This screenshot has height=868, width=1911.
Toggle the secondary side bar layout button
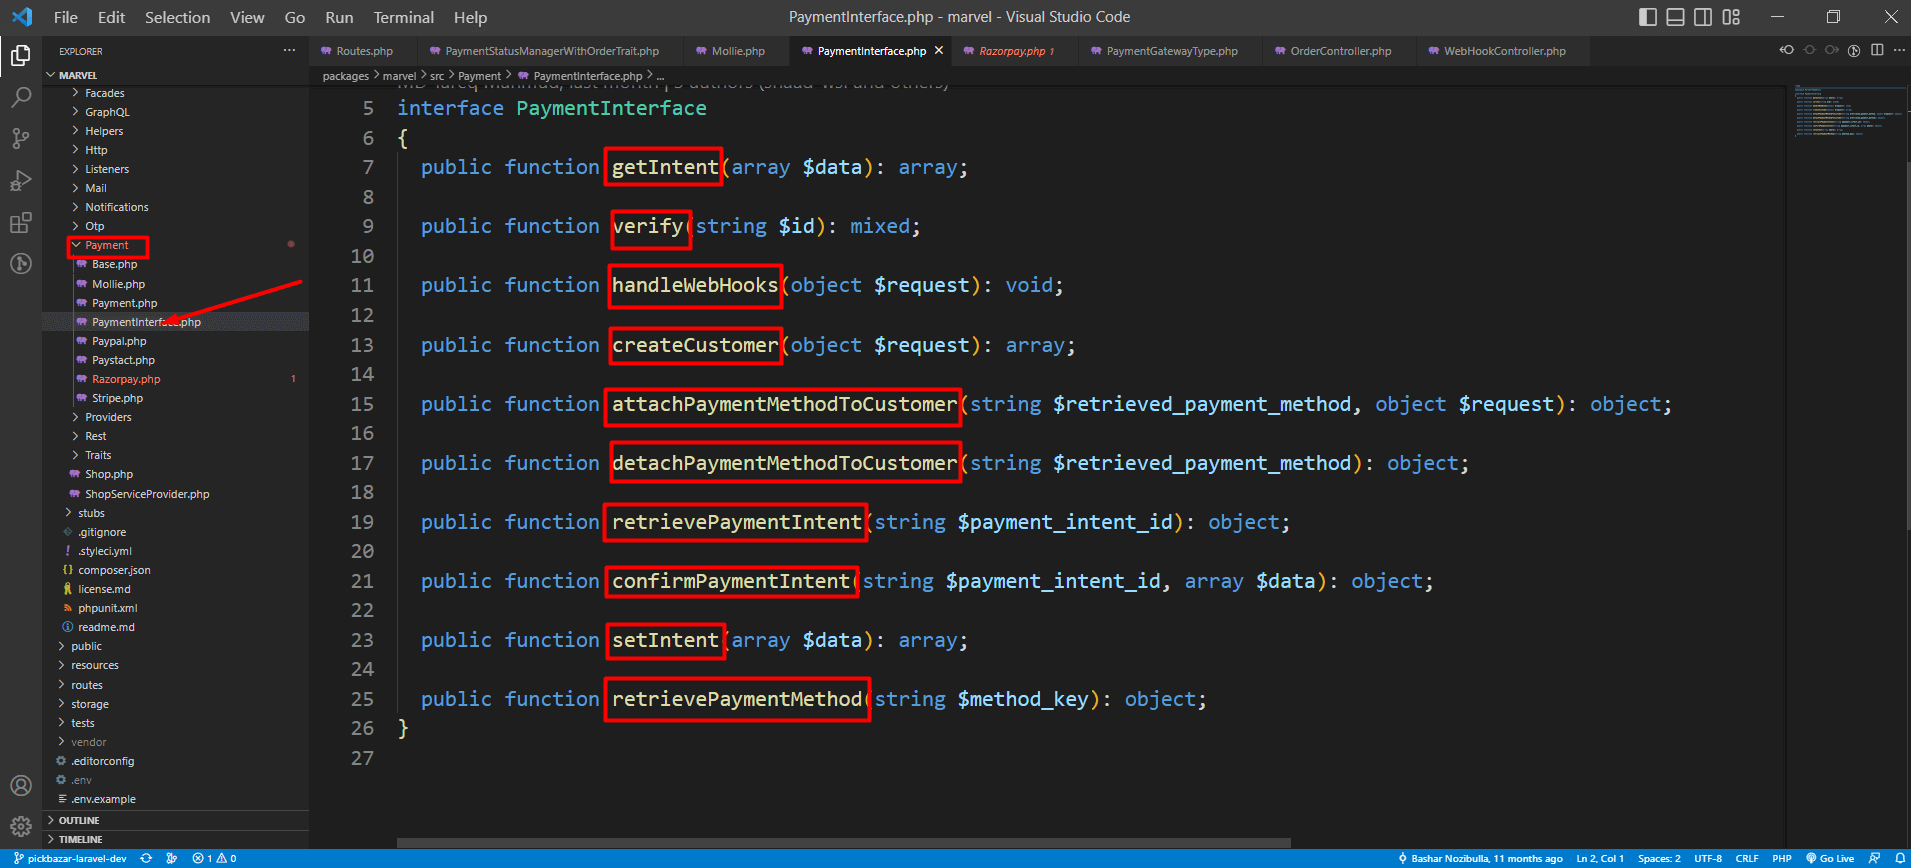coord(1702,17)
